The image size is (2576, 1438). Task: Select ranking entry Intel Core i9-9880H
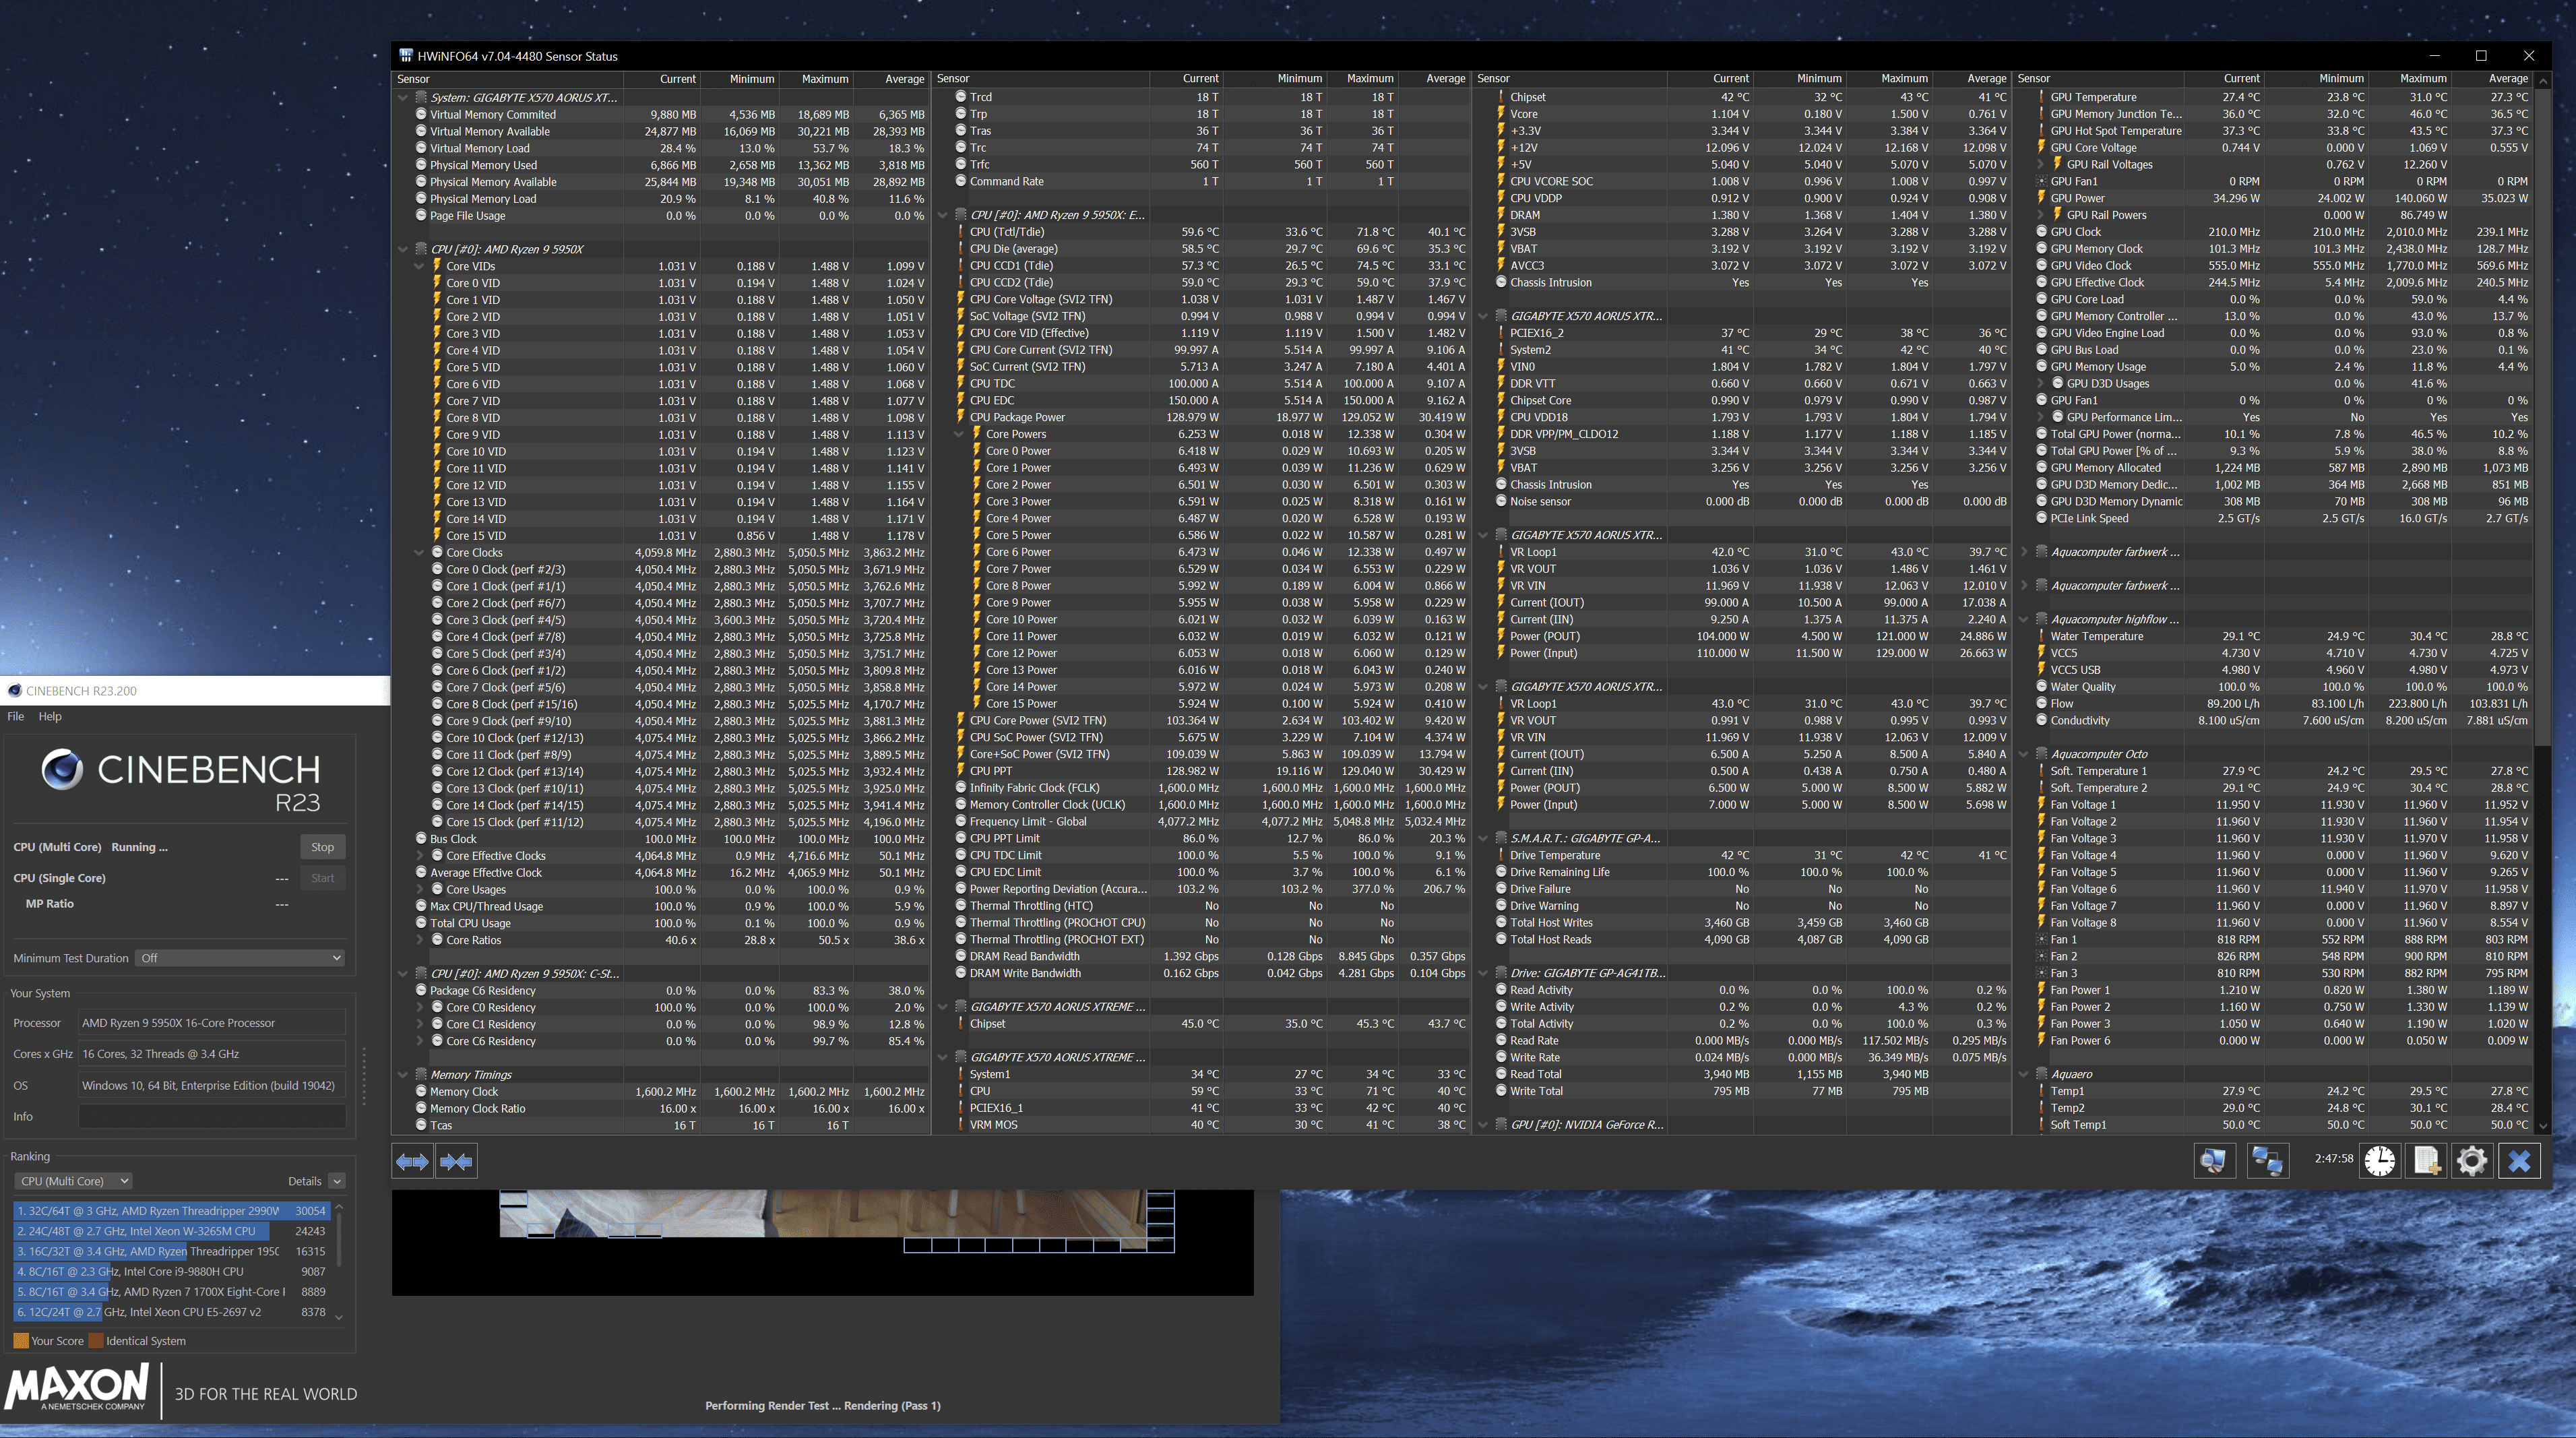pos(171,1271)
